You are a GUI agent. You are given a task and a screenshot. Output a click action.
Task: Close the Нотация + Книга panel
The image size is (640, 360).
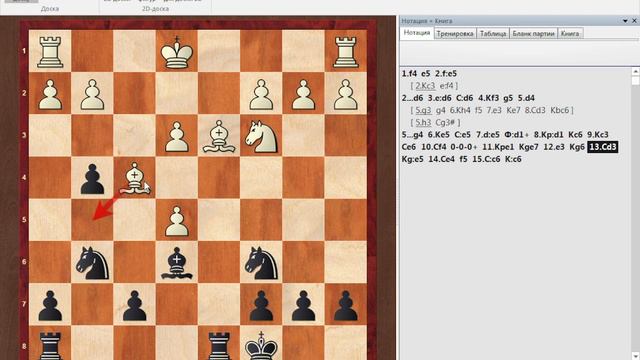tap(635, 21)
